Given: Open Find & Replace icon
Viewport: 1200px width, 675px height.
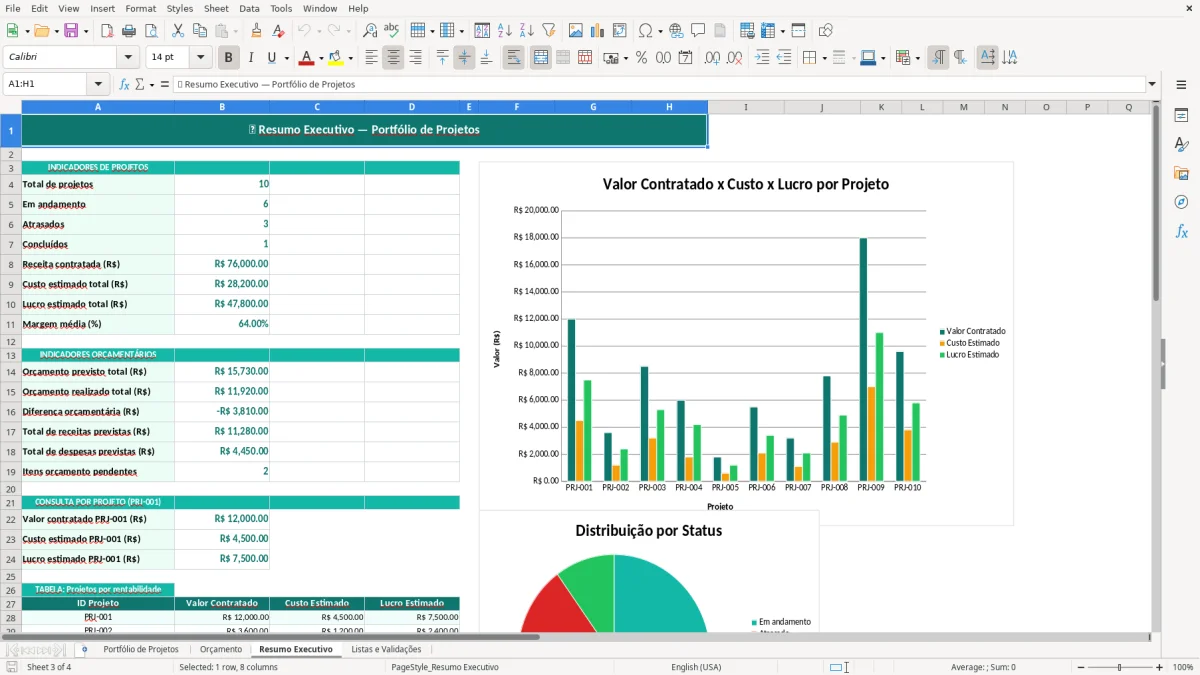Looking at the screenshot, I should [370, 31].
